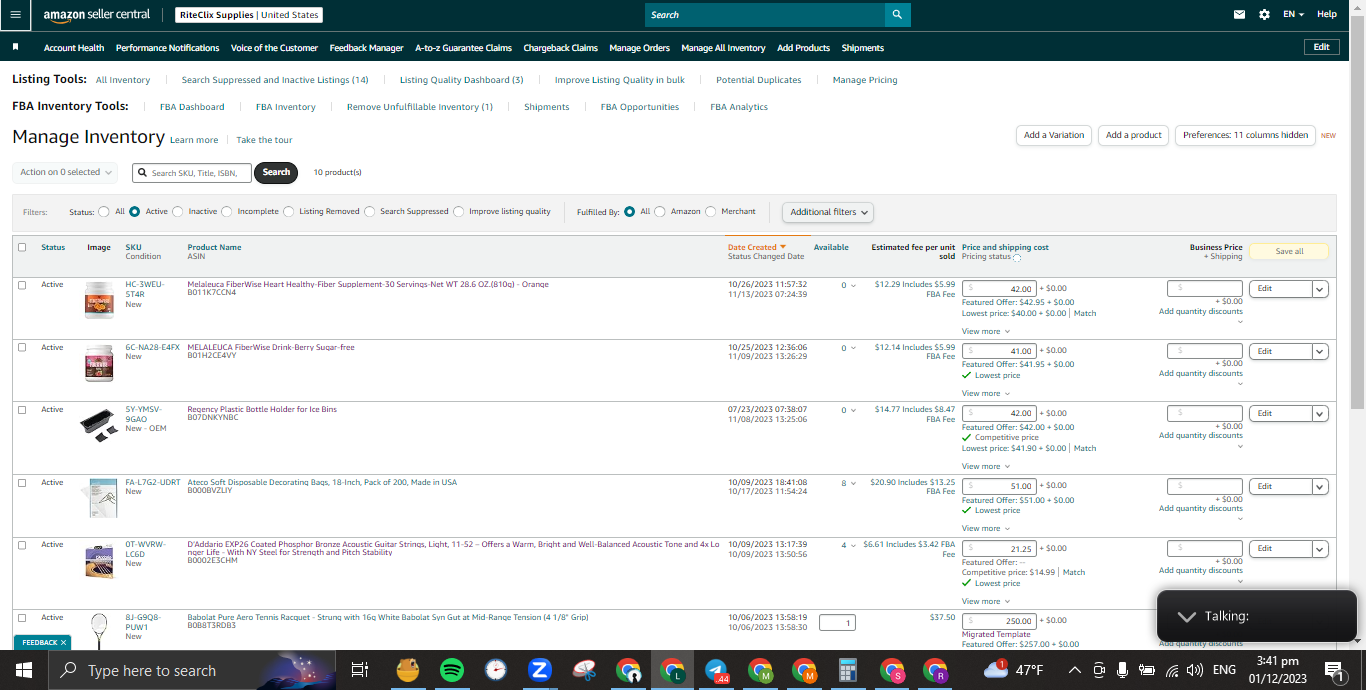Image resolution: width=1366 pixels, height=690 pixels.
Task: Tick the select-all checkbox in table header
Action: [x=22, y=247]
